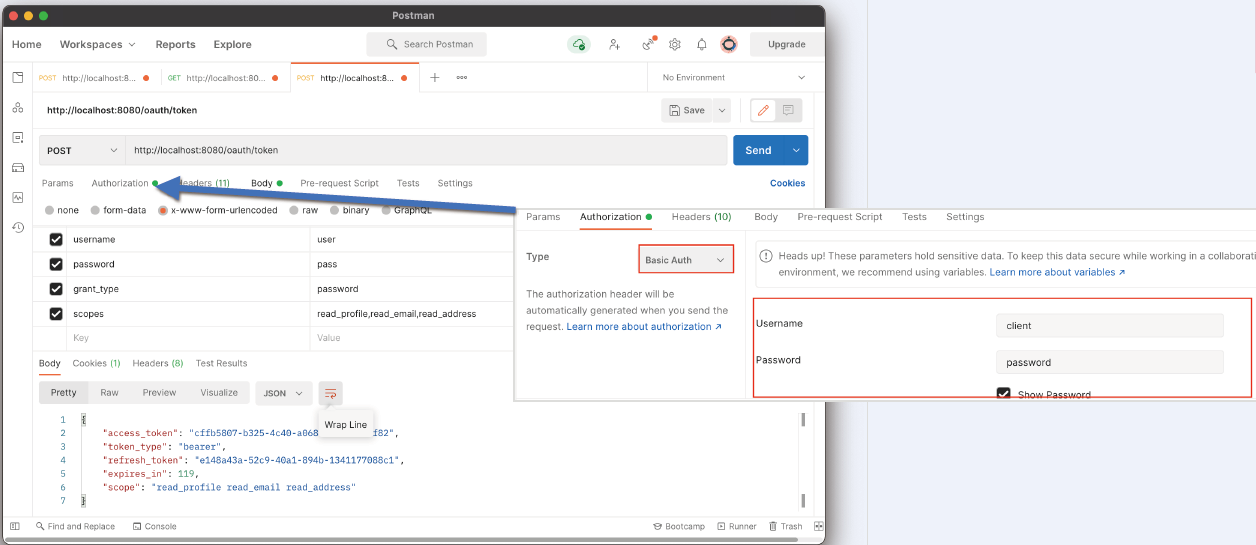Open the Cookies link near Send
1256x545 pixels.
tap(787, 183)
